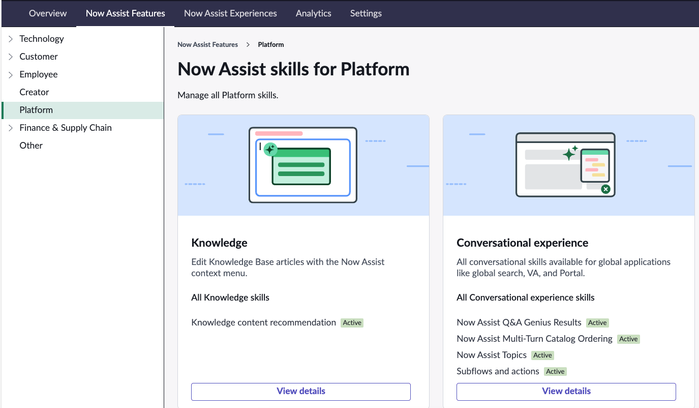Click View details on Knowledge card
Viewport: 699px width, 408px height.
301,392
